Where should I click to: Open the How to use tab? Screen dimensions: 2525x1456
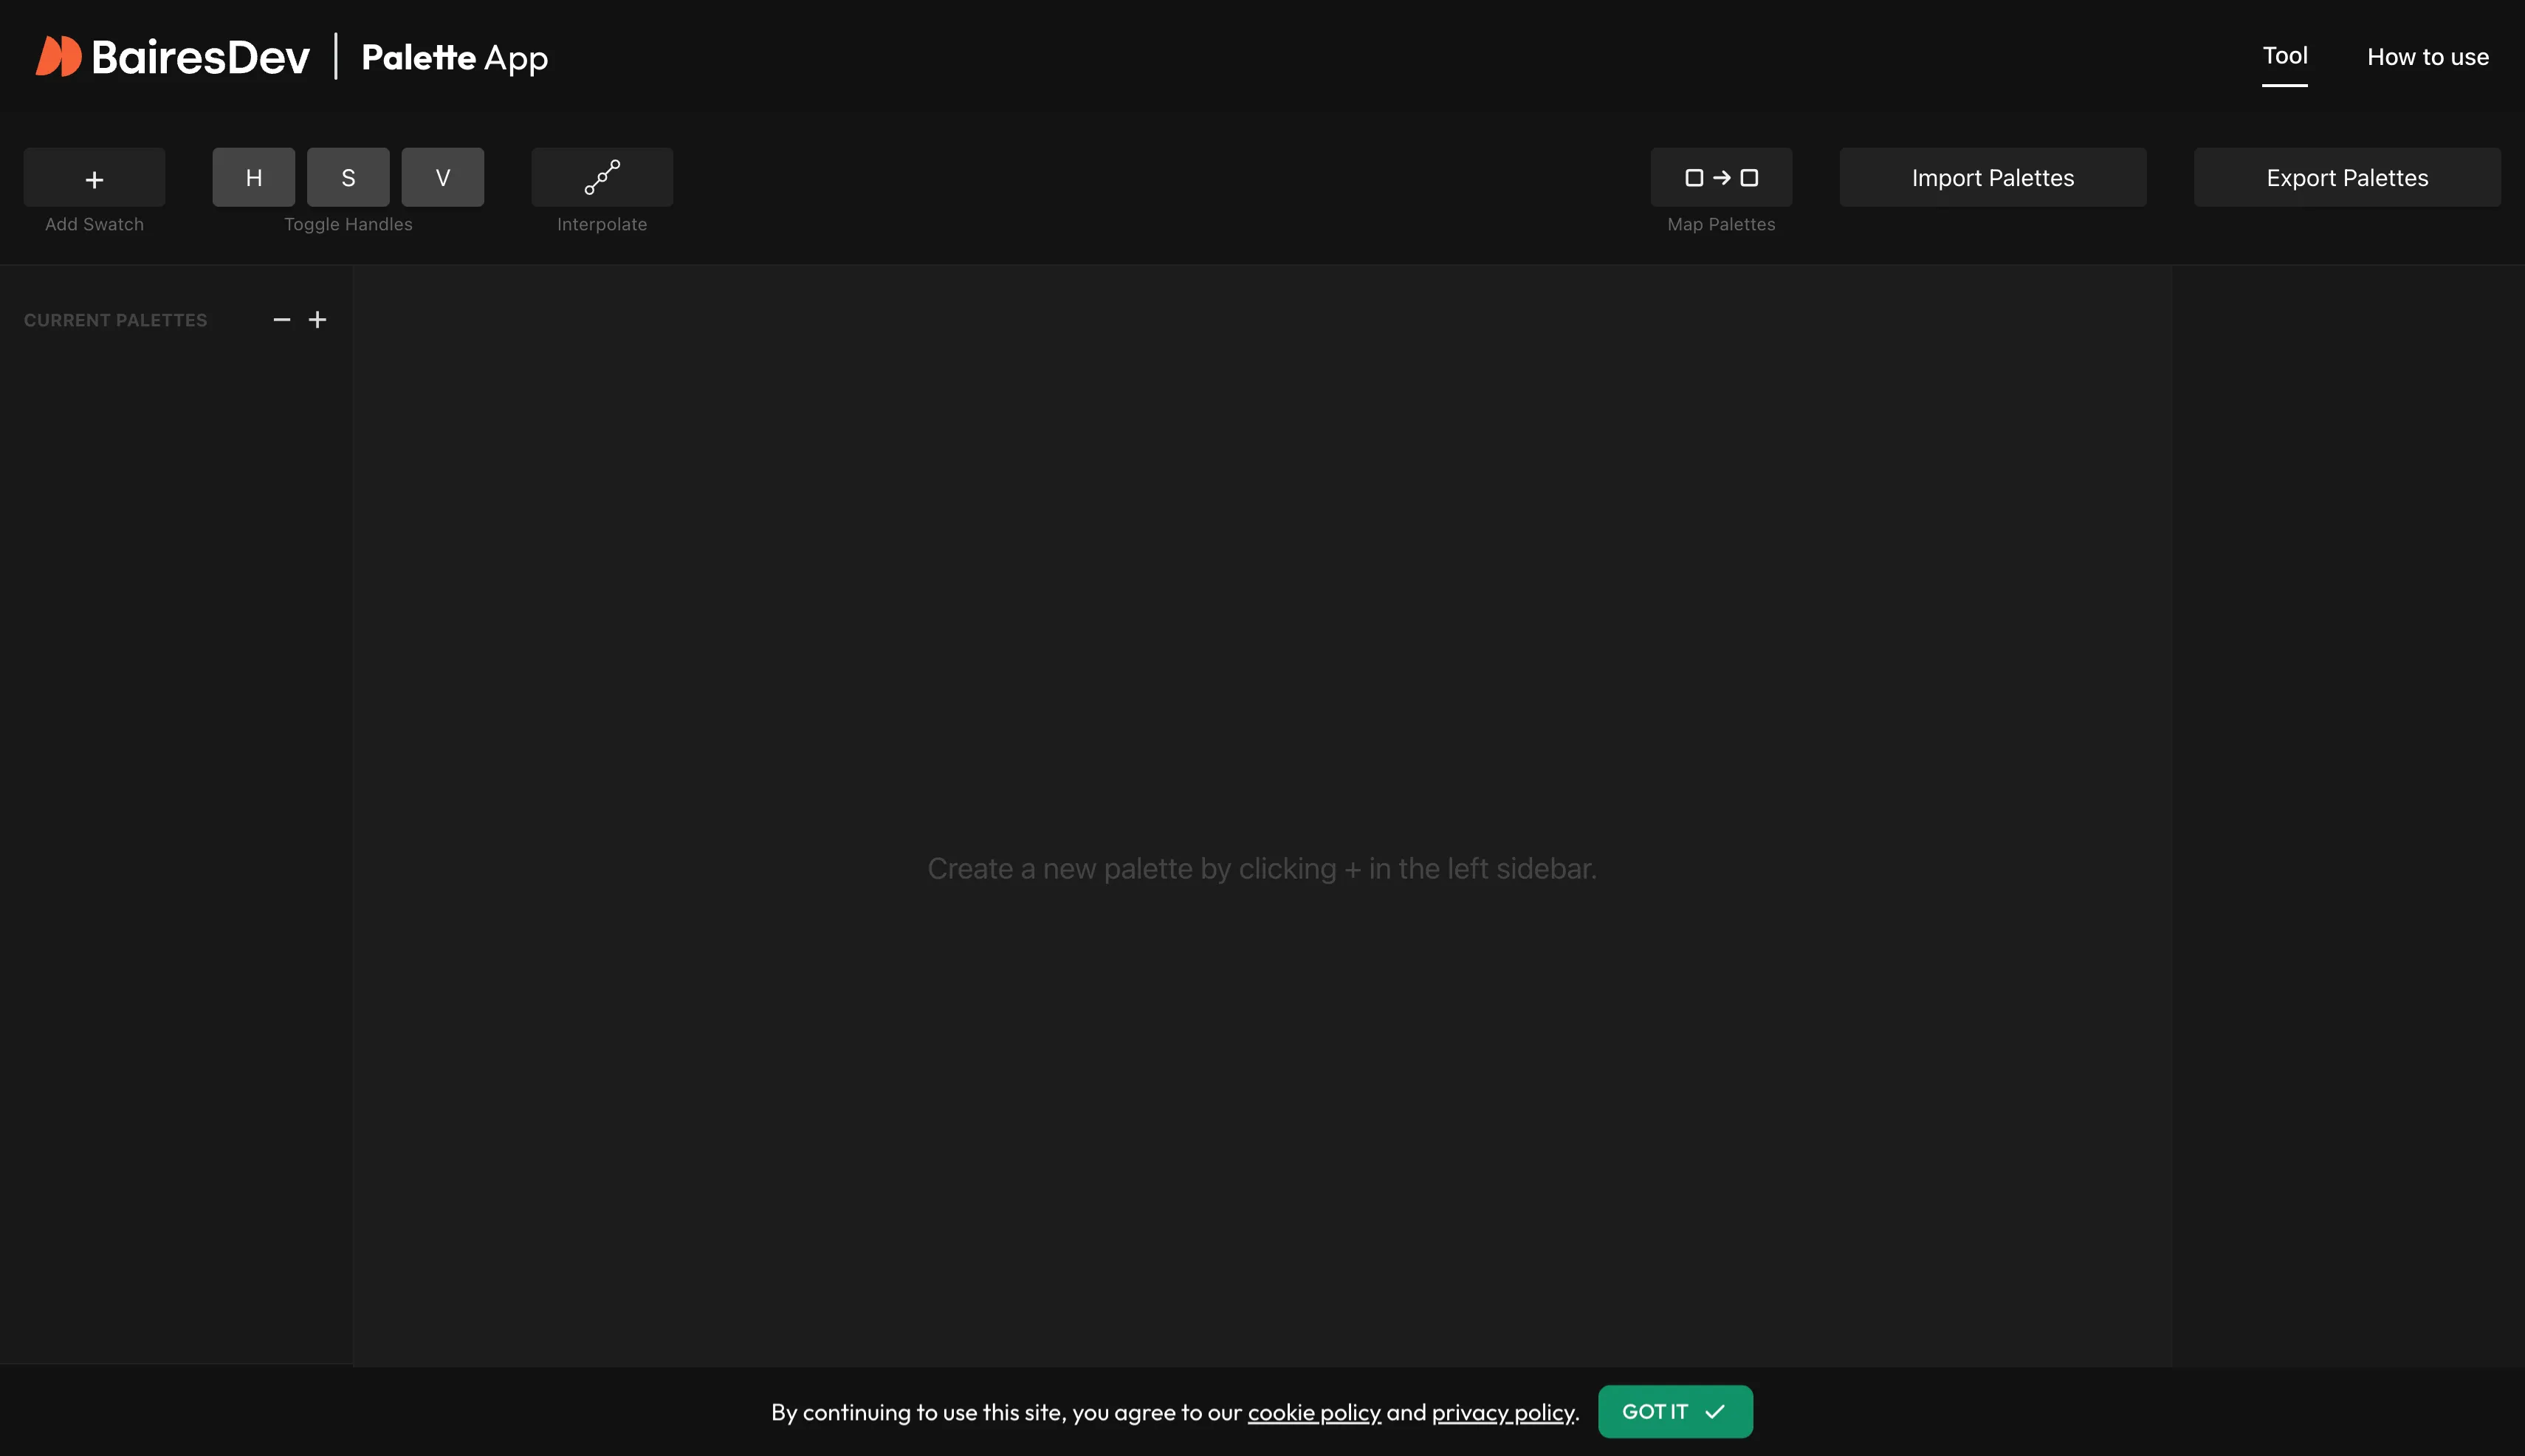2427,57
